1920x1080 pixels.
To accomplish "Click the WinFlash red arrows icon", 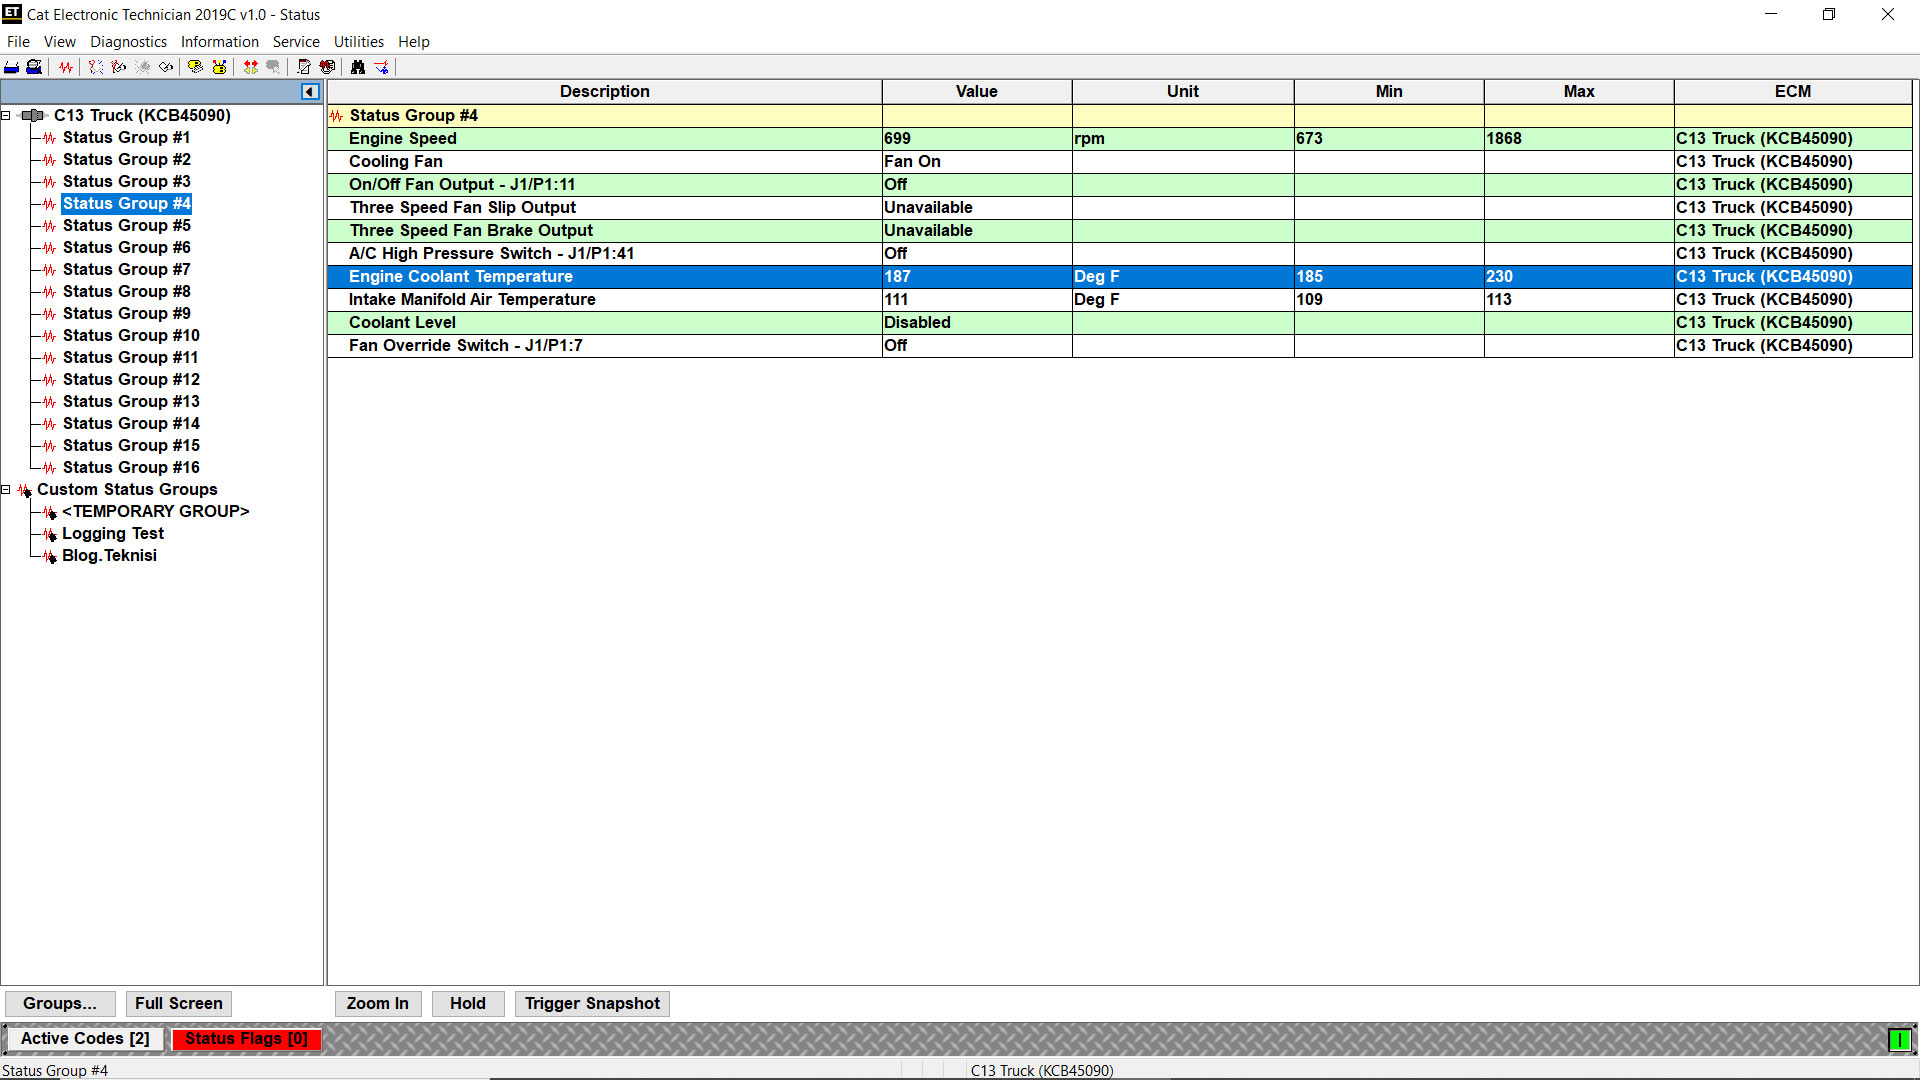I will pos(251,67).
